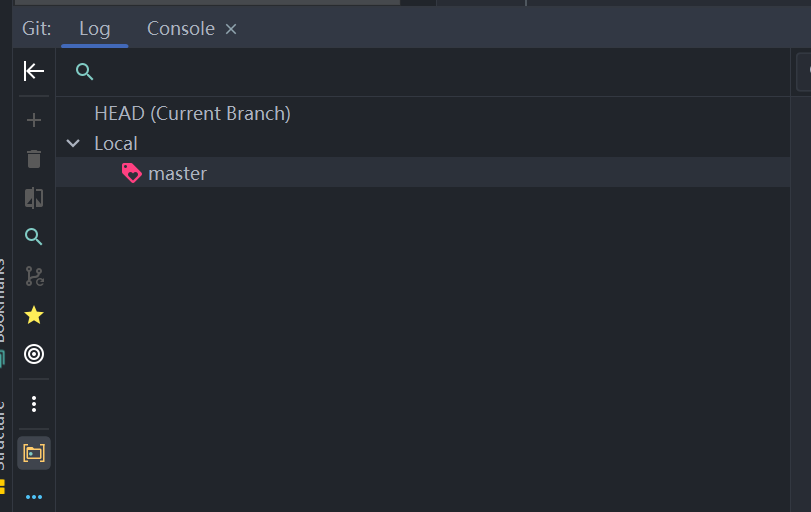This screenshot has width=811, height=512.
Task: Toggle the yellow star favorite marker
Action: click(34, 315)
